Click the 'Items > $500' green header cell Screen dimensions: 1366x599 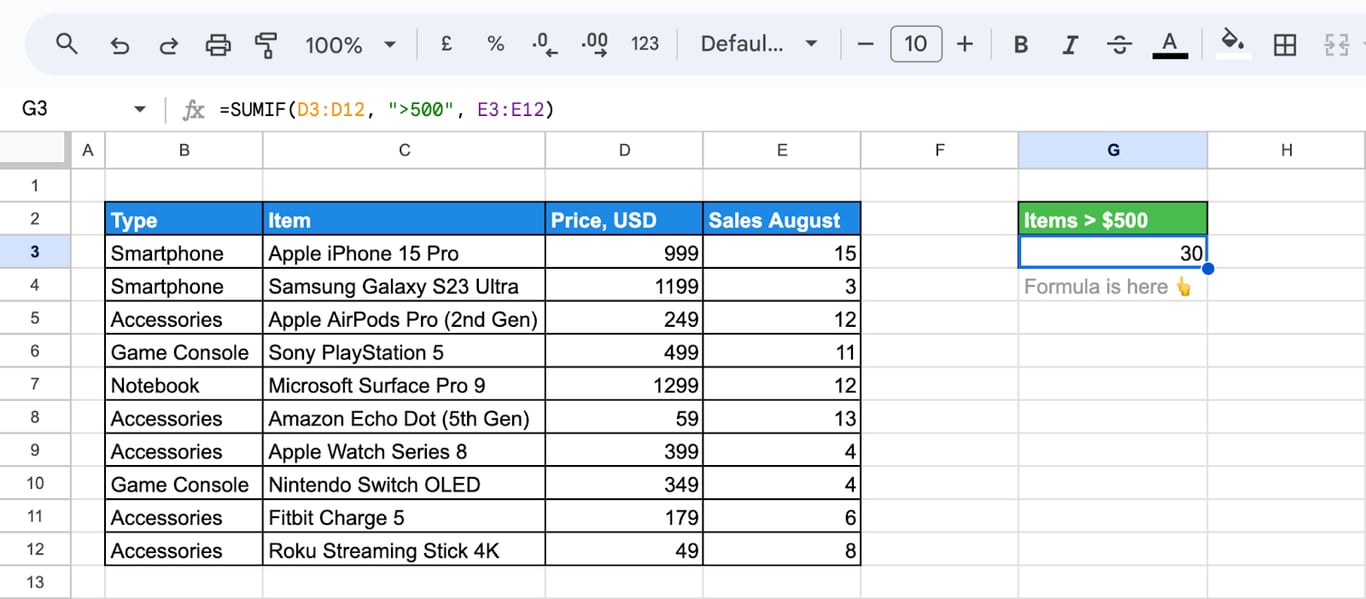(x=1113, y=219)
